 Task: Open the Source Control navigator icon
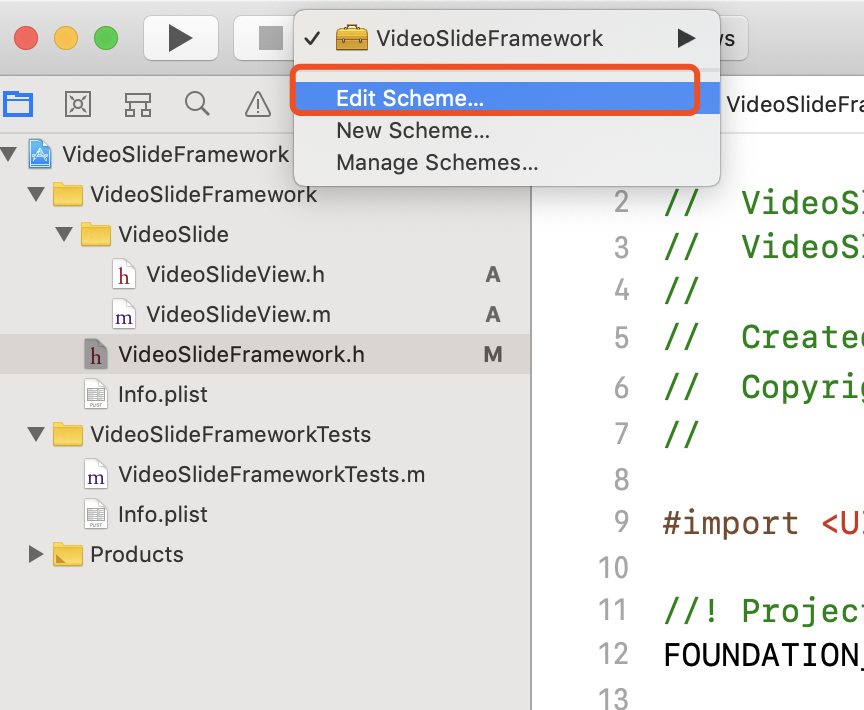point(78,104)
